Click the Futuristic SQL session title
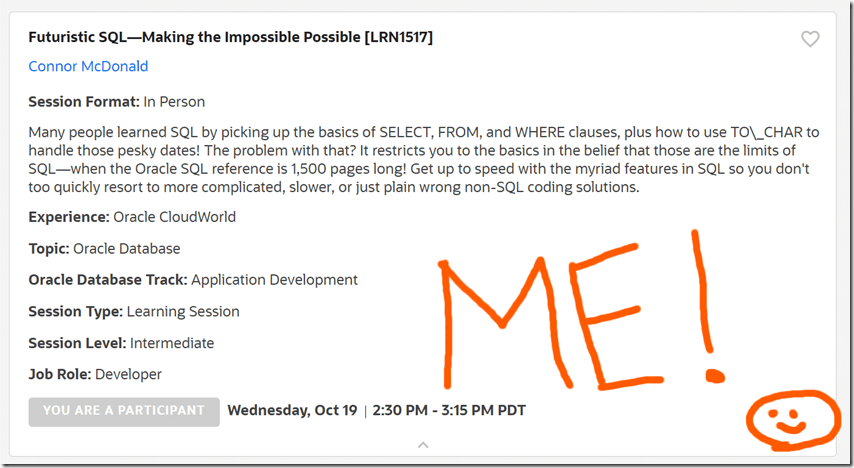Viewport: 854px width, 468px height. click(190, 38)
